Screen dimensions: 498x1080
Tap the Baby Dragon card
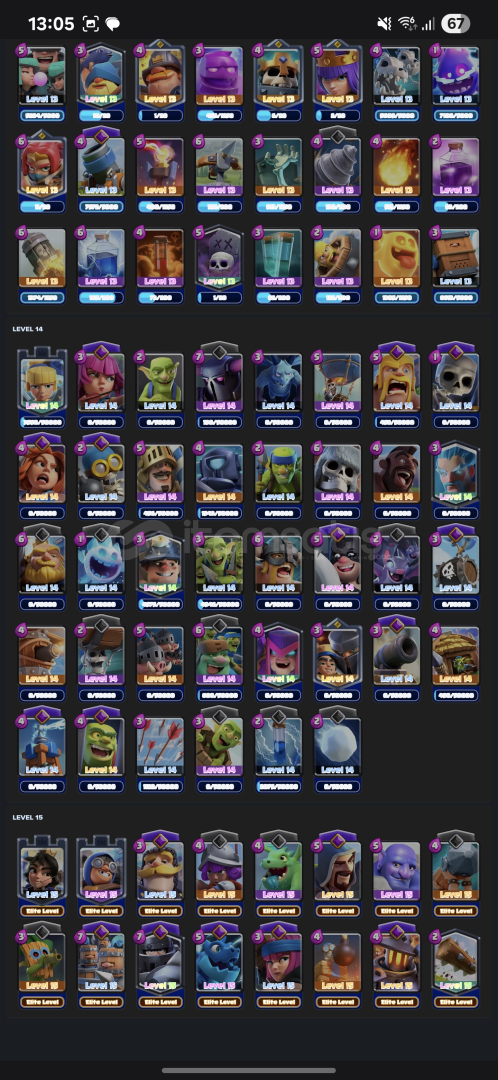(278, 866)
